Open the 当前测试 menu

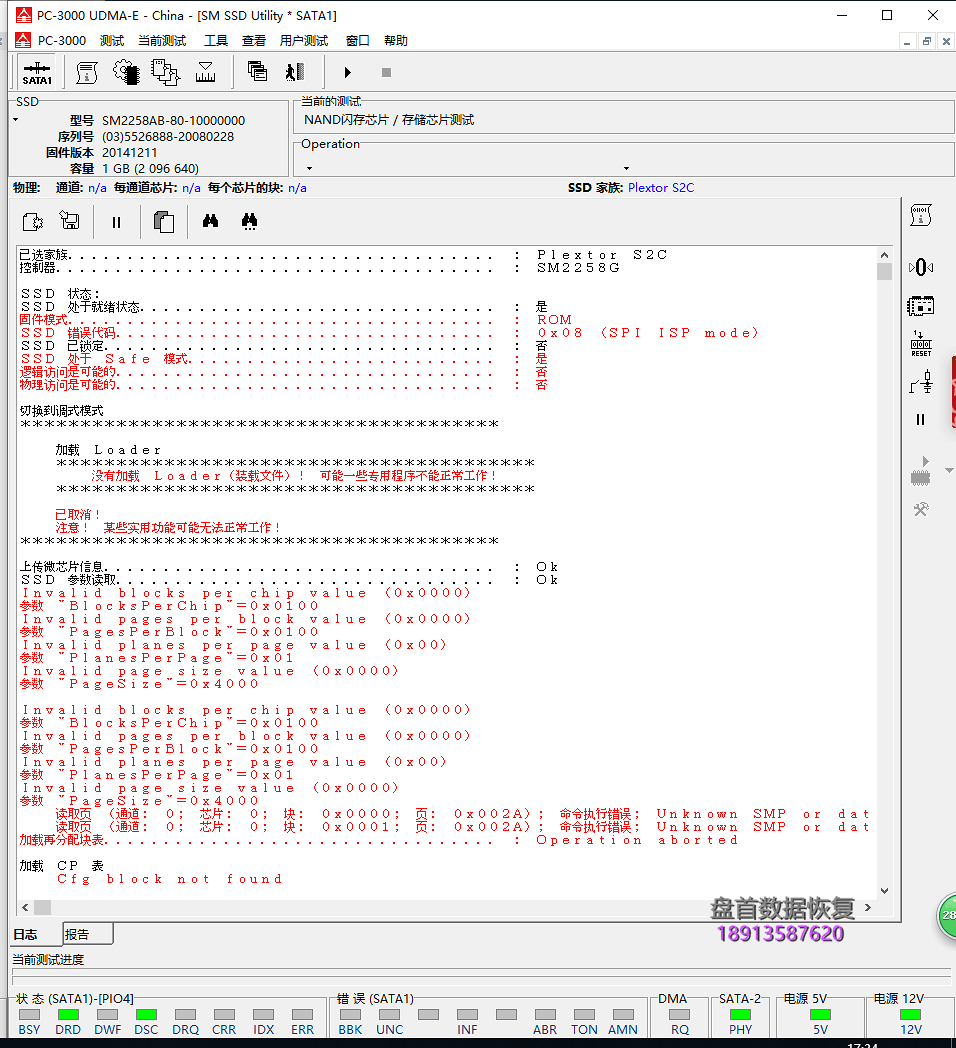pyautogui.click(x=162, y=41)
